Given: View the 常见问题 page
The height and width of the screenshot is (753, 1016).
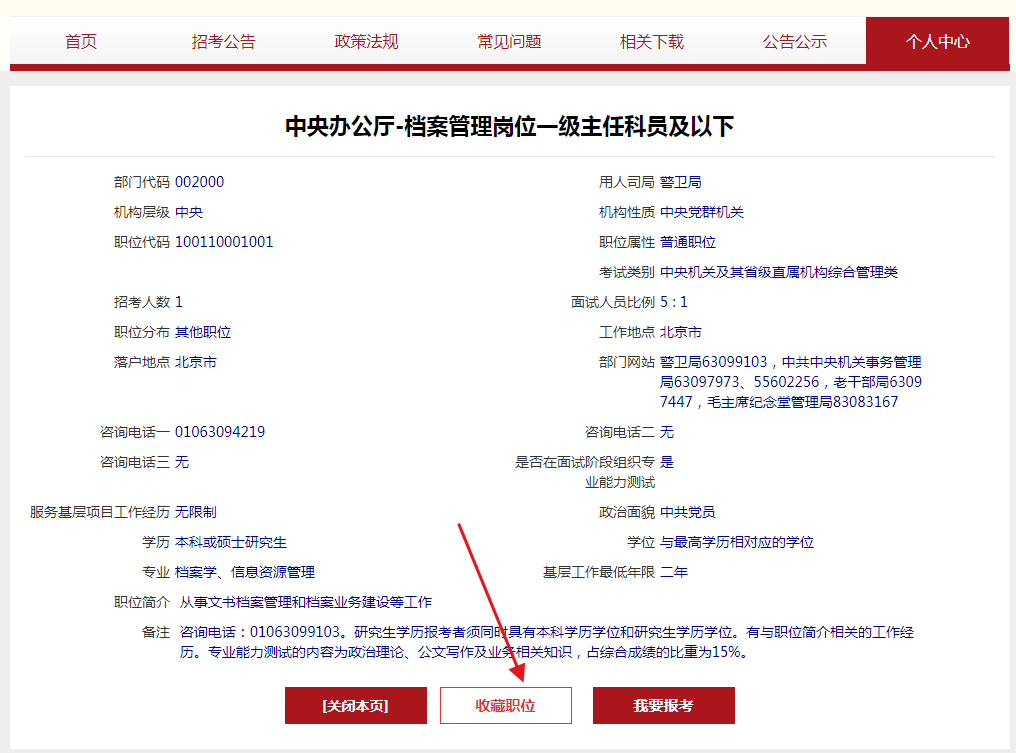Looking at the screenshot, I should (x=507, y=42).
